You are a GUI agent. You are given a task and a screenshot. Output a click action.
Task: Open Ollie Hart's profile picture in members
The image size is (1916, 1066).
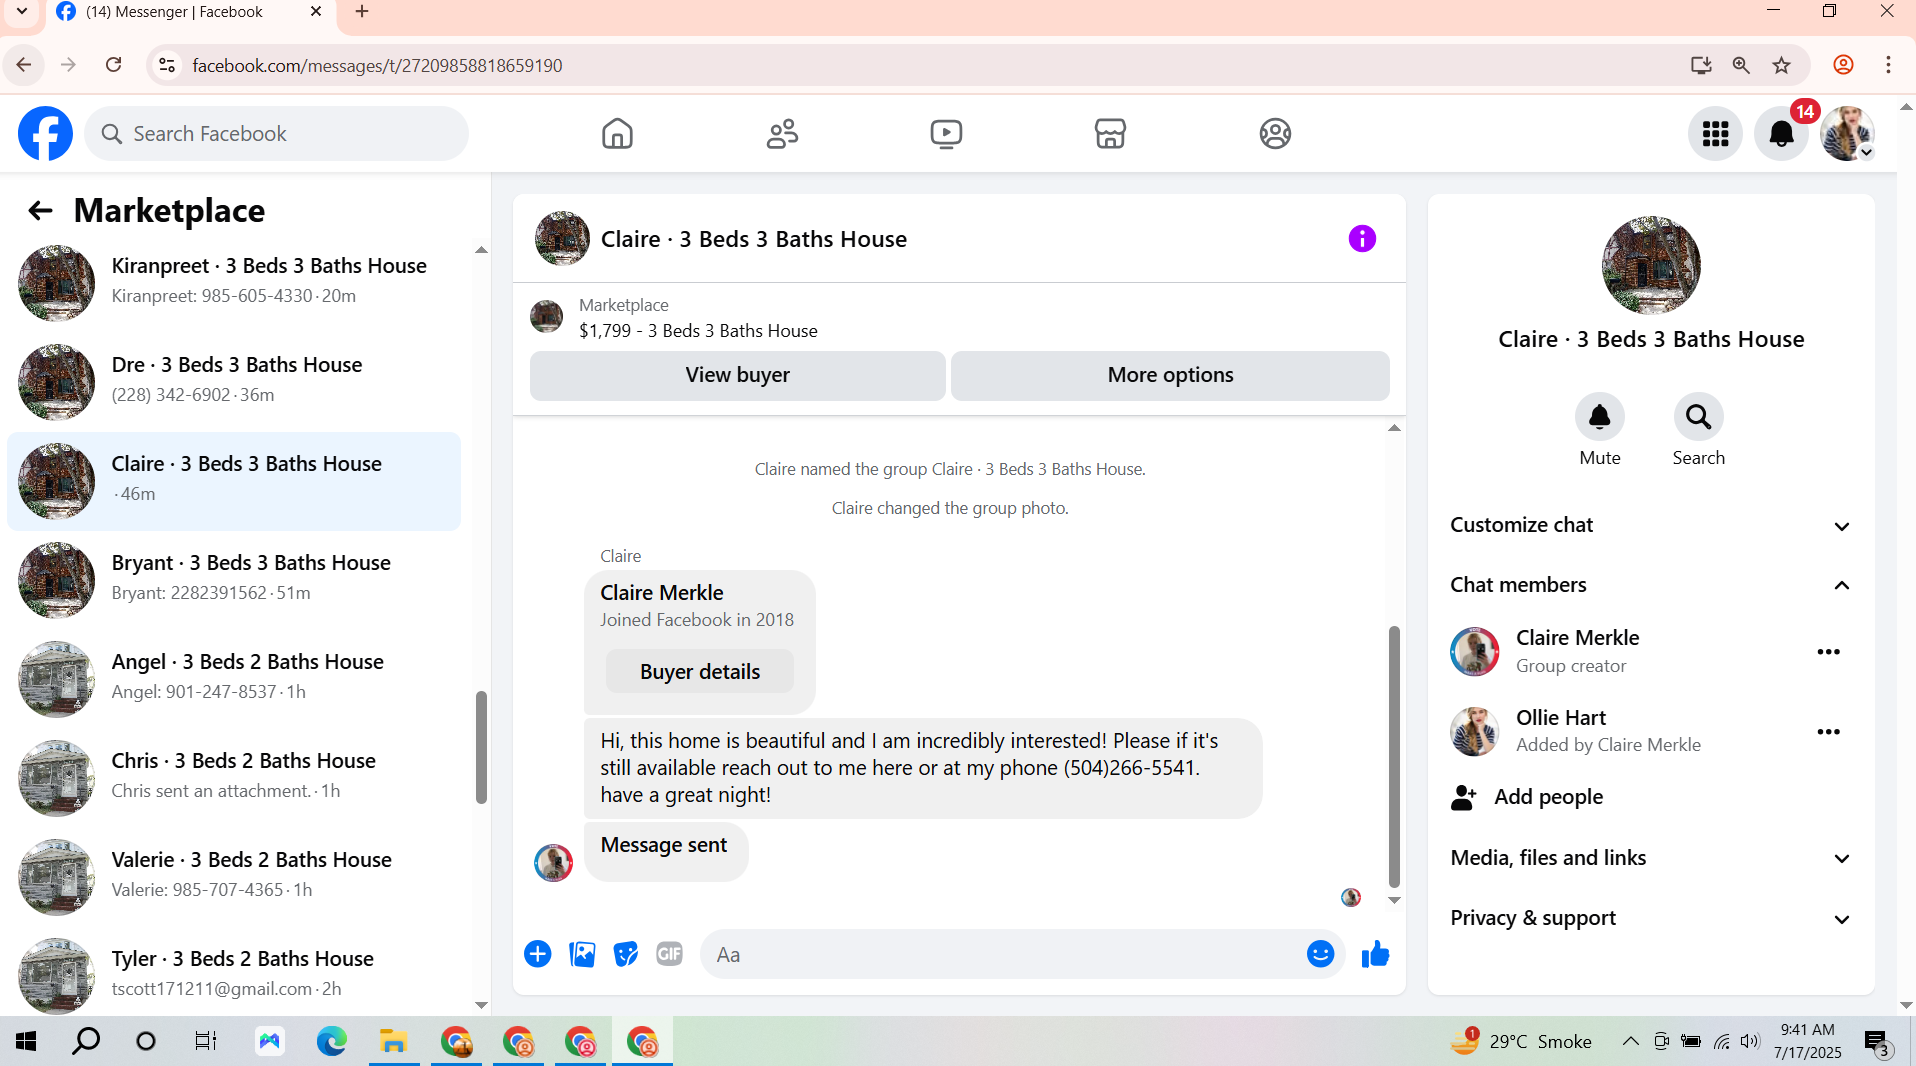click(x=1475, y=732)
